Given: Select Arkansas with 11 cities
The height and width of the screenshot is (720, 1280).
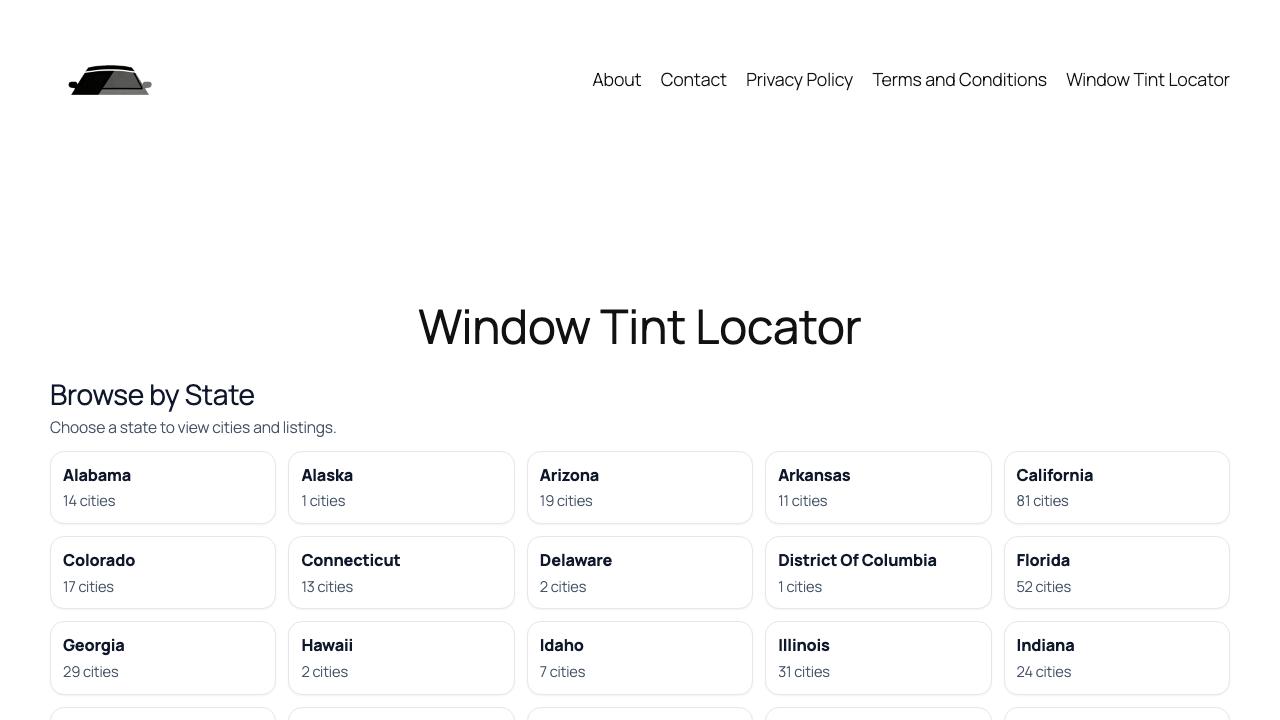Looking at the screenshot, I should 878,487.
